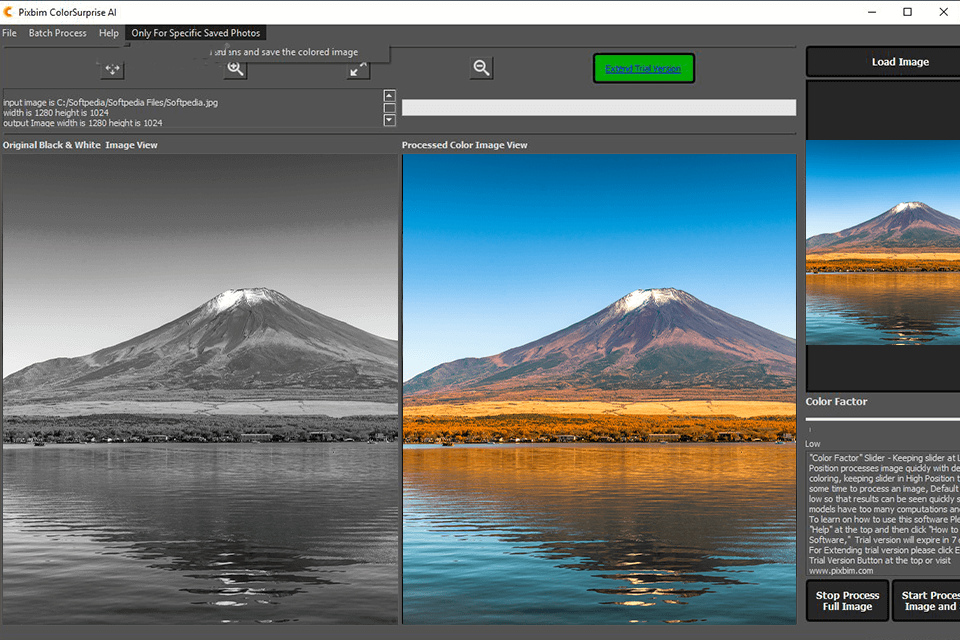Click the 'Low' slider label
Image resolution: width=960 pixels, height=640 pixels.
pyautogui.click(x=812, y=444)
